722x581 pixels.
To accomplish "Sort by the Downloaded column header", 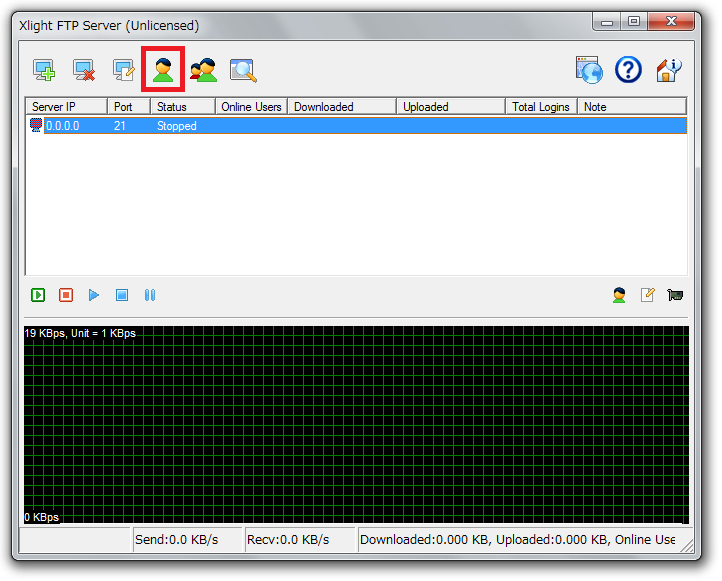I will click(x=342, y=107).
